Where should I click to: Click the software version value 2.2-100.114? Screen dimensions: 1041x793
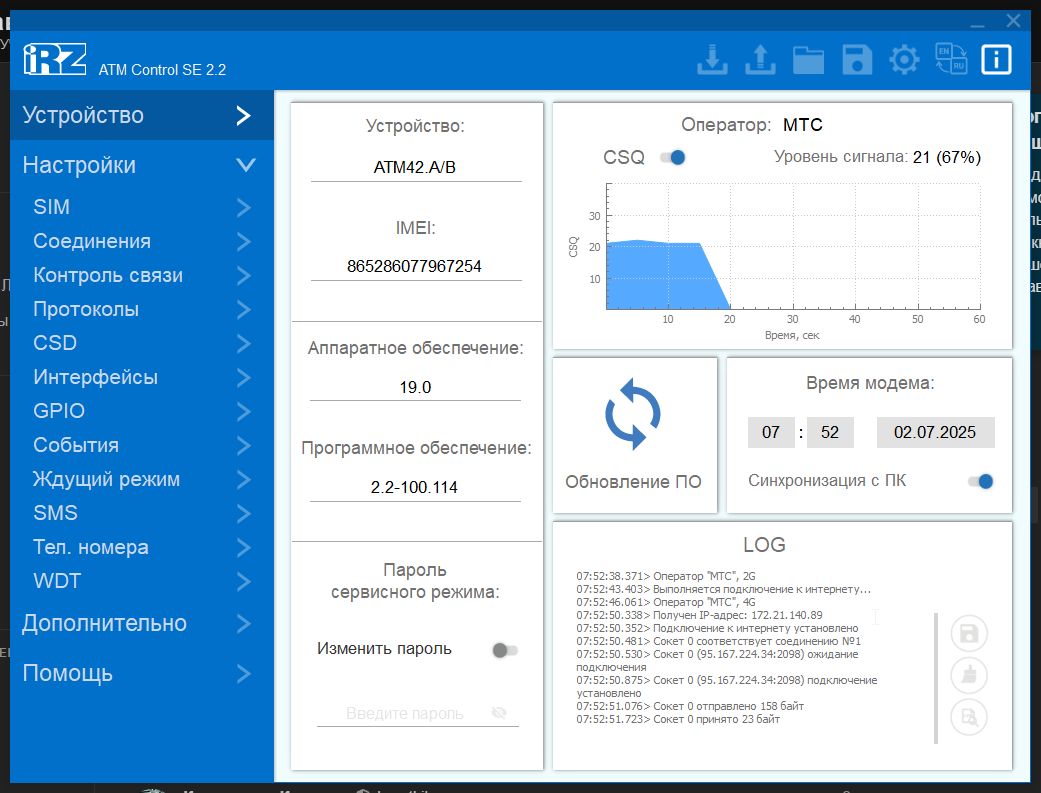point(414,487)
